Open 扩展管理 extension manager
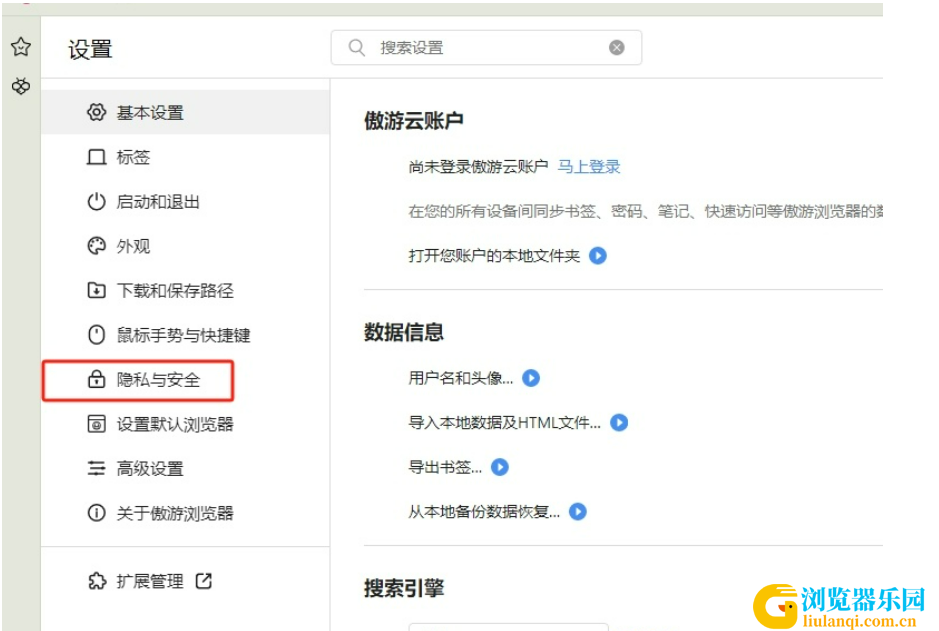Screen dimensions: 939x631 click(150, 581)
